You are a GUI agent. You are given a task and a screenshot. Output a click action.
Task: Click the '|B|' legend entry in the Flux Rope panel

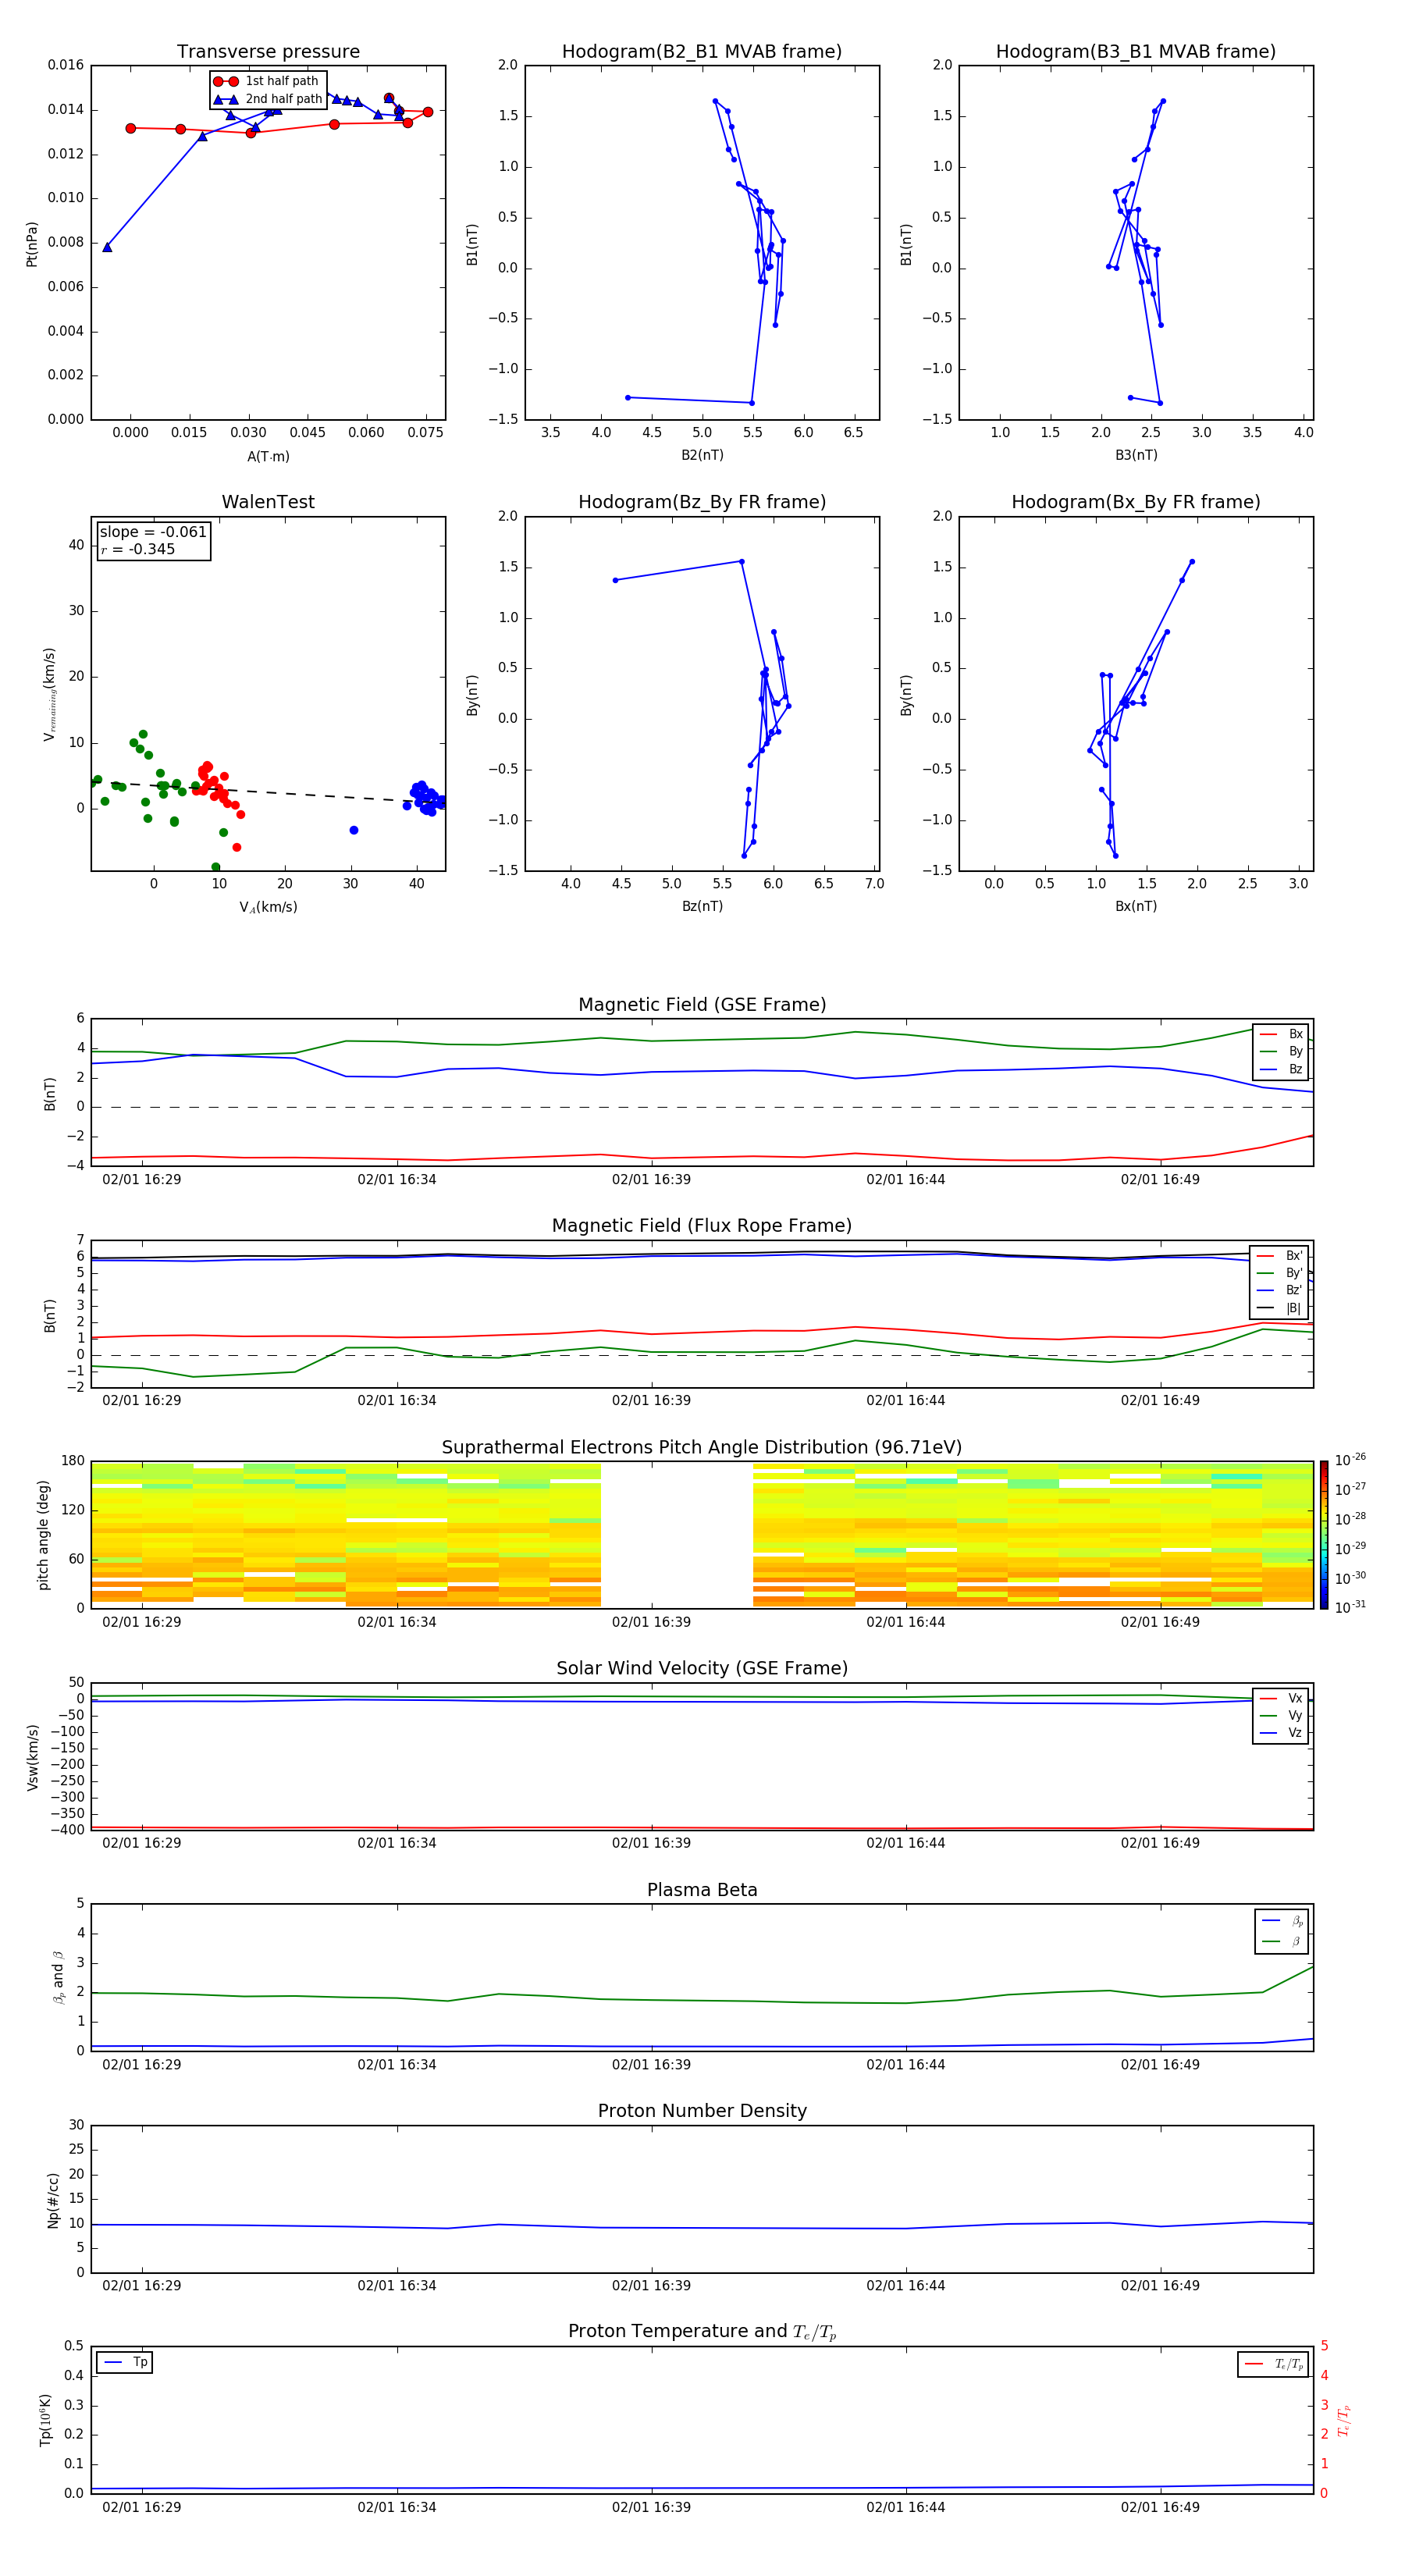(1281, 1308)
